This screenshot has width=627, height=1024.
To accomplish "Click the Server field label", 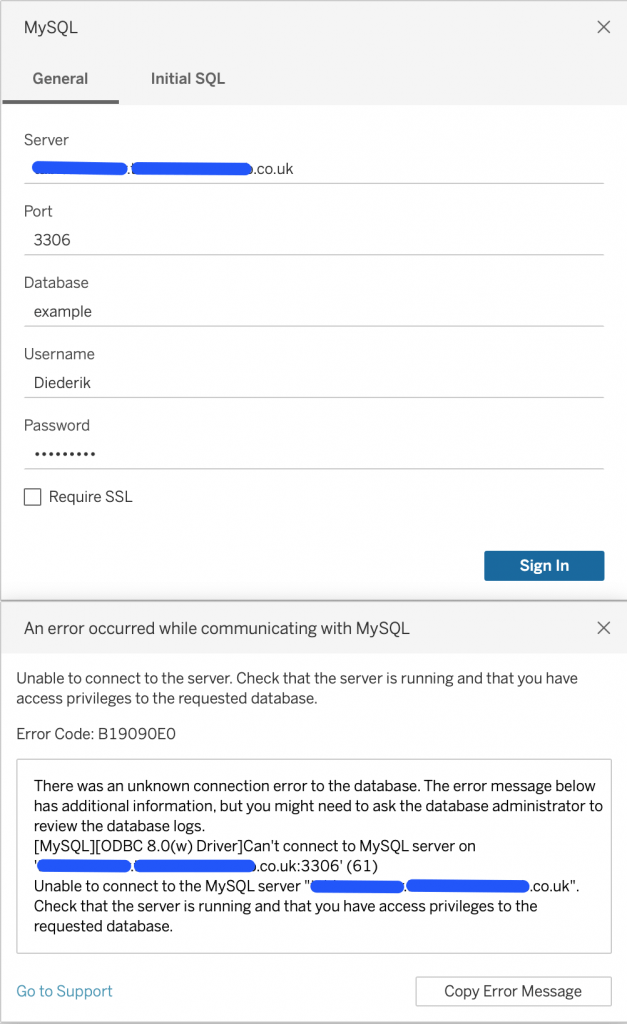I will point(46,140).
